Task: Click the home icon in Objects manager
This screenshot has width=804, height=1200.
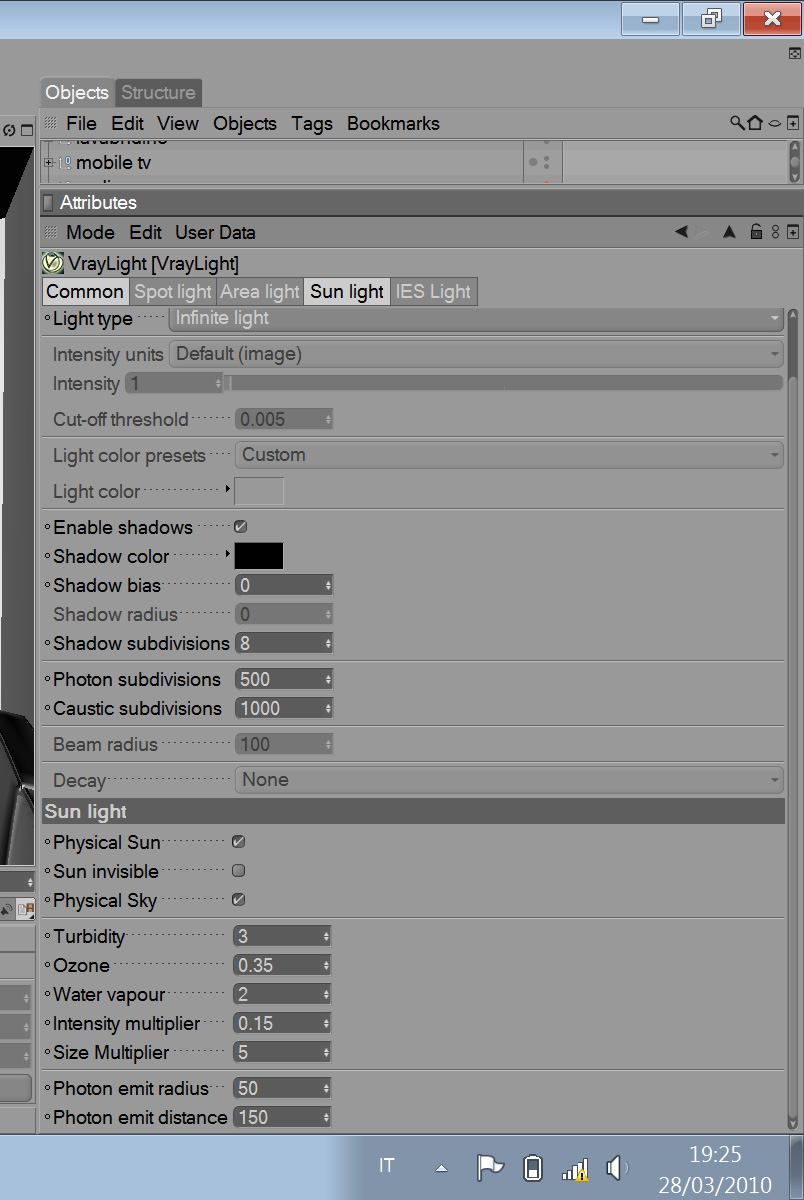Action: (755, 123)
